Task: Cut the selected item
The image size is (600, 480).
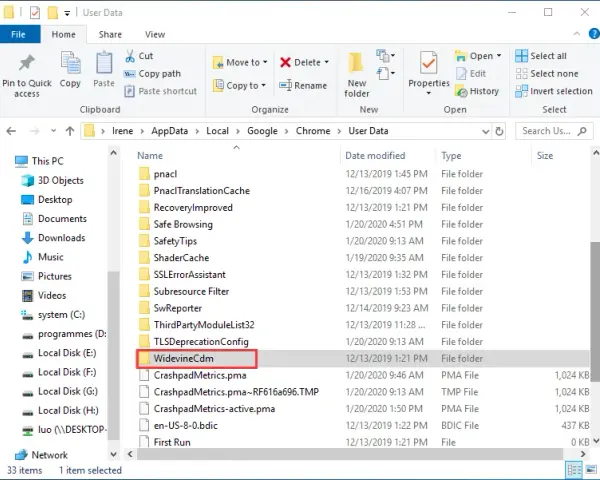Action: (139, 56)
